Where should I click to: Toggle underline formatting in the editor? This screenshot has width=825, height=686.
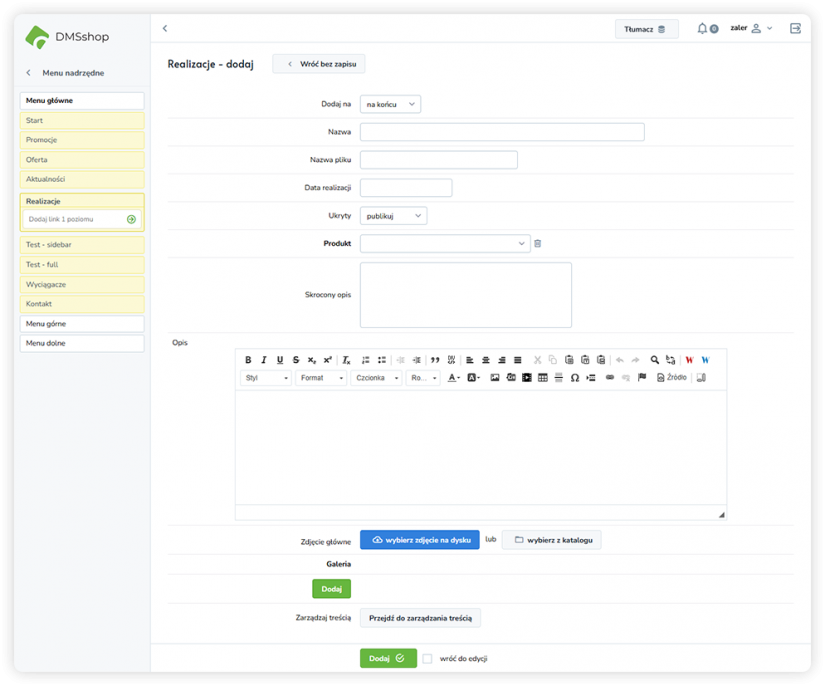click(280, 360)
